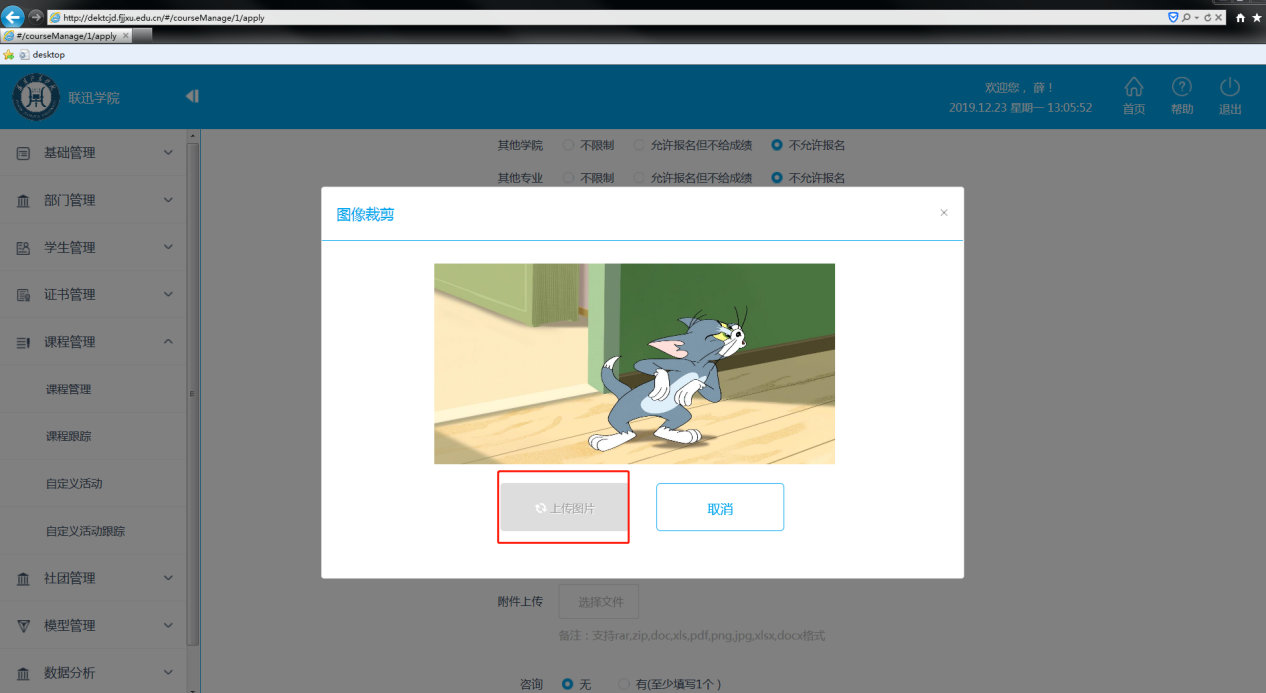
Task: Click the 课程管理 sidebar icon
Action: [23, 342]
